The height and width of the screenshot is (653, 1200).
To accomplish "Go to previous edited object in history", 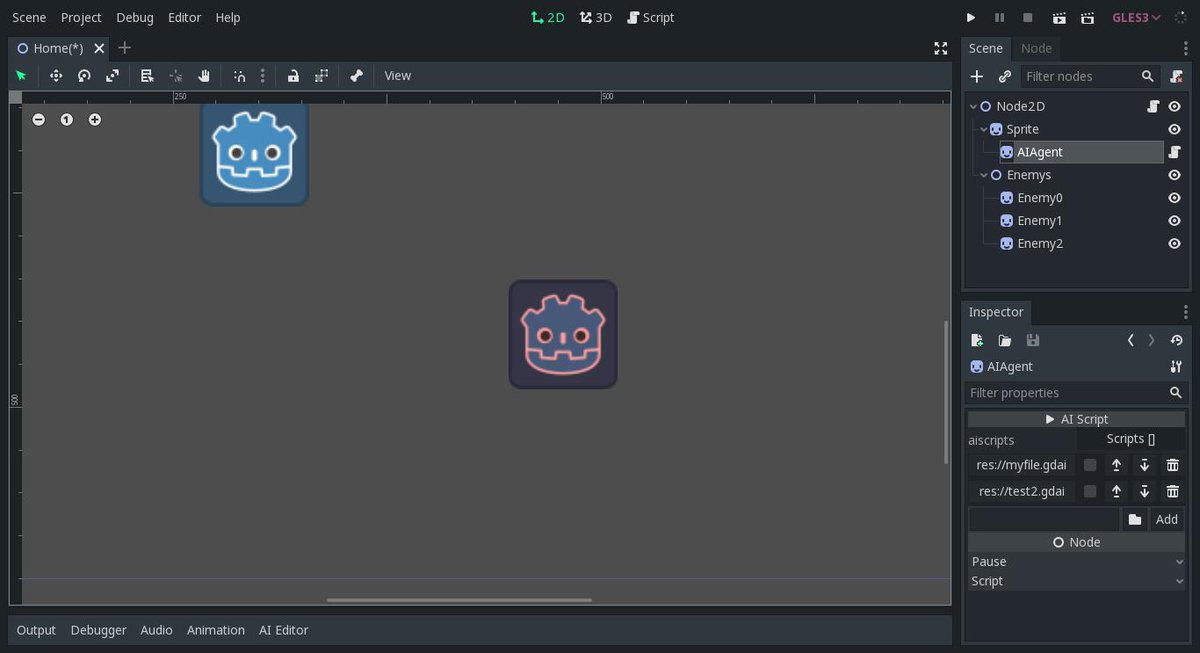I will [x=1131, y=340].
